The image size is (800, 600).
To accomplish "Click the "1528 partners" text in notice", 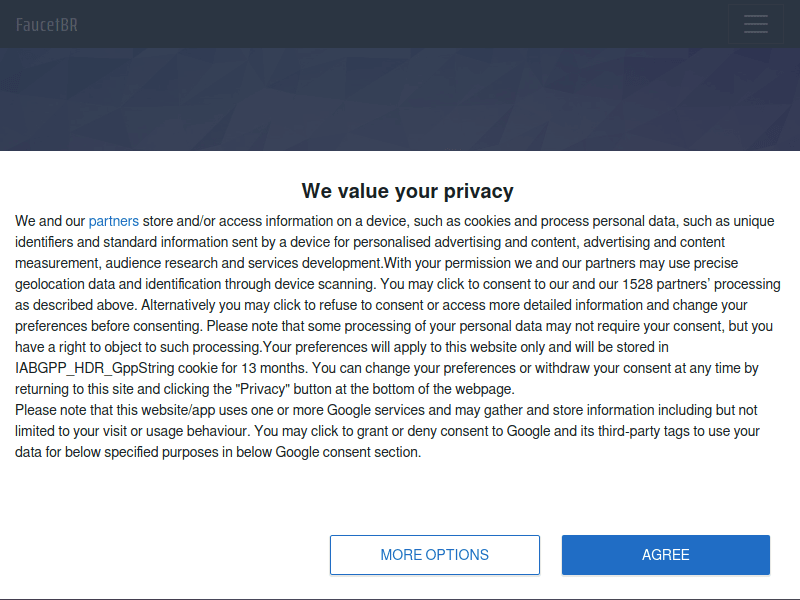I will [655, 284].
